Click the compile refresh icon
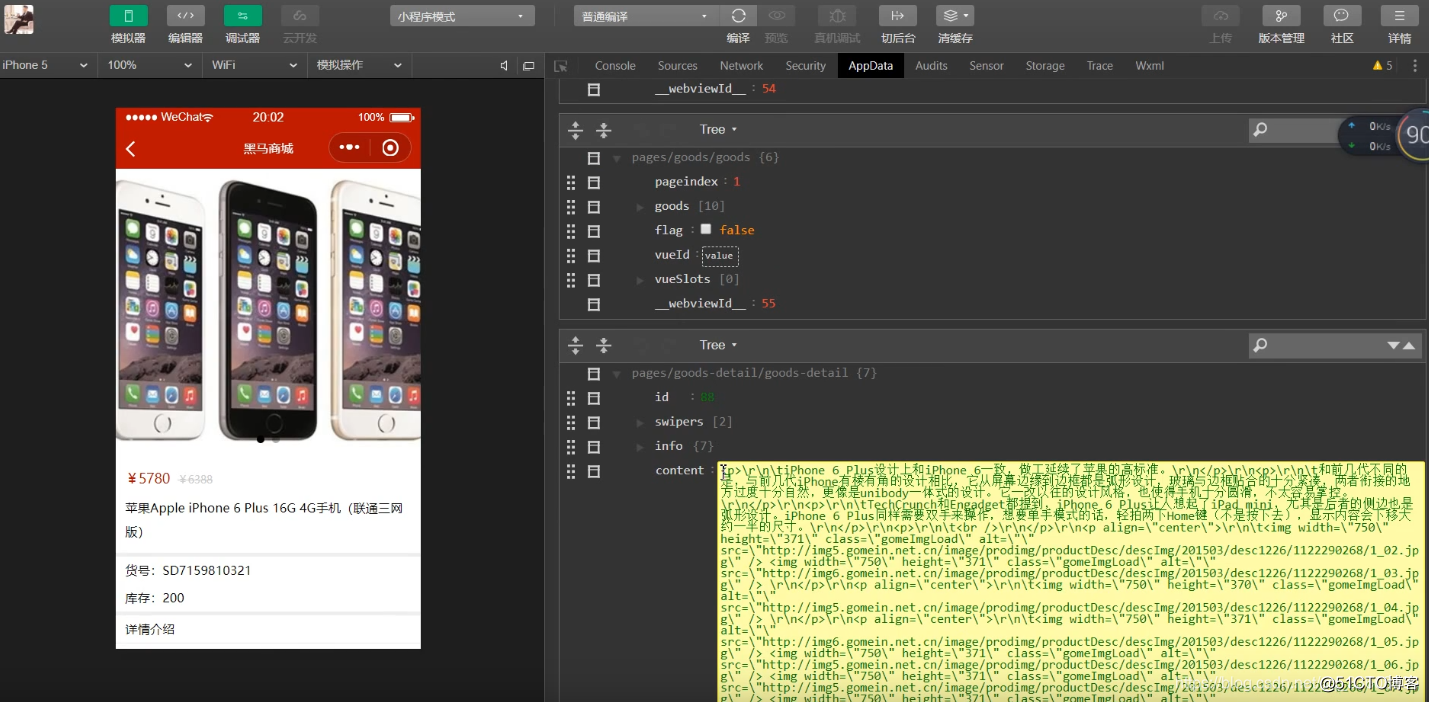Viewport: 1429px width, 702px height. [x=738, y=16]
